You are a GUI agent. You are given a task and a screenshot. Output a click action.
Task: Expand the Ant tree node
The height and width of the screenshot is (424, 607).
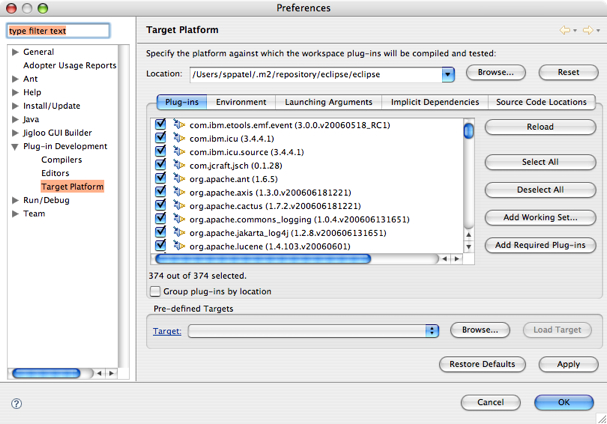click(15, 79)
